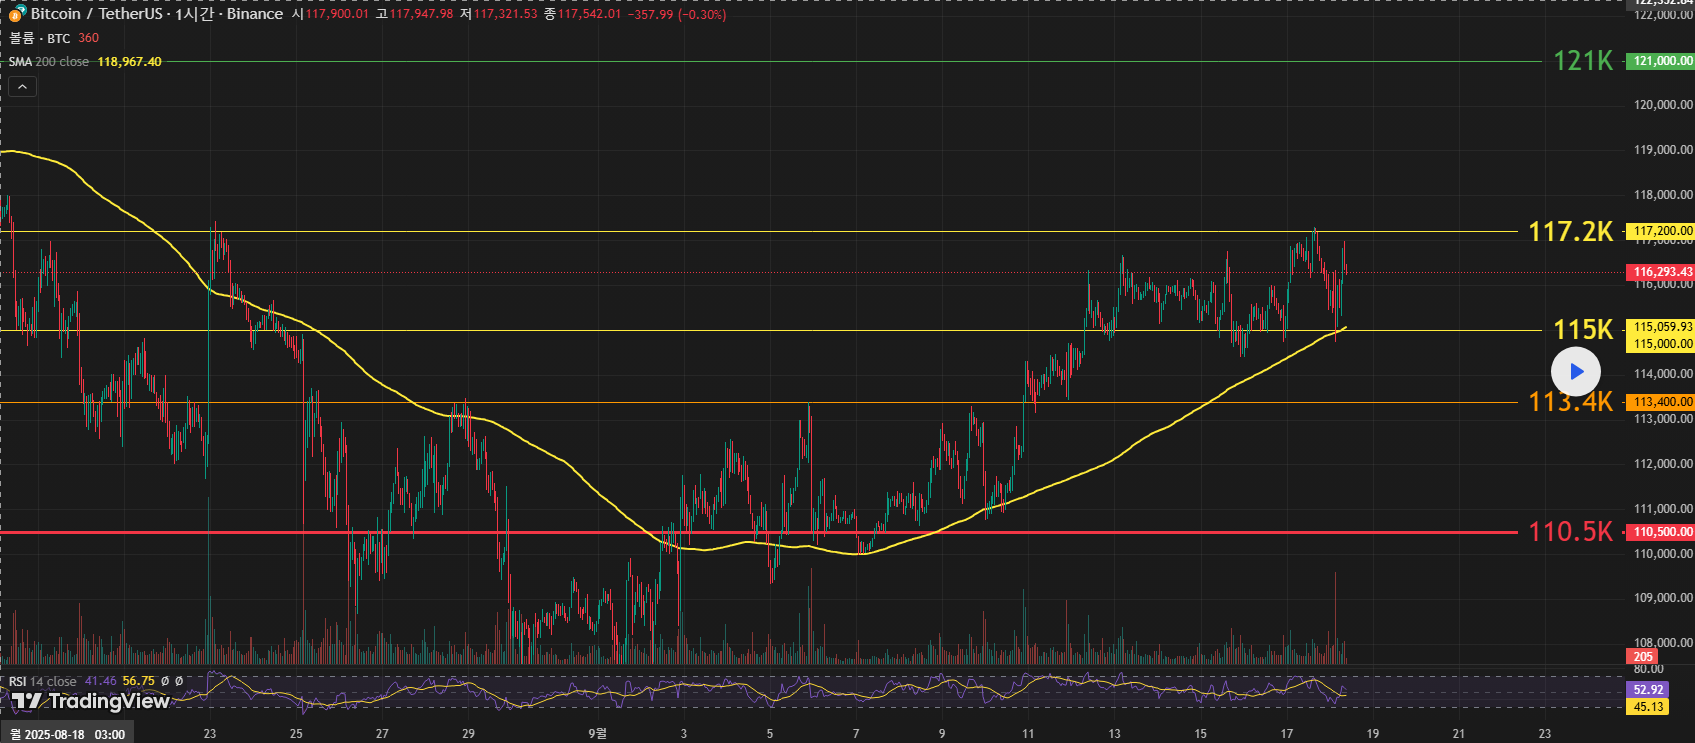This screenshot has height=743, width=1695.
Task: Select the 117.2K yellow text annotation
Action: 1570,232
